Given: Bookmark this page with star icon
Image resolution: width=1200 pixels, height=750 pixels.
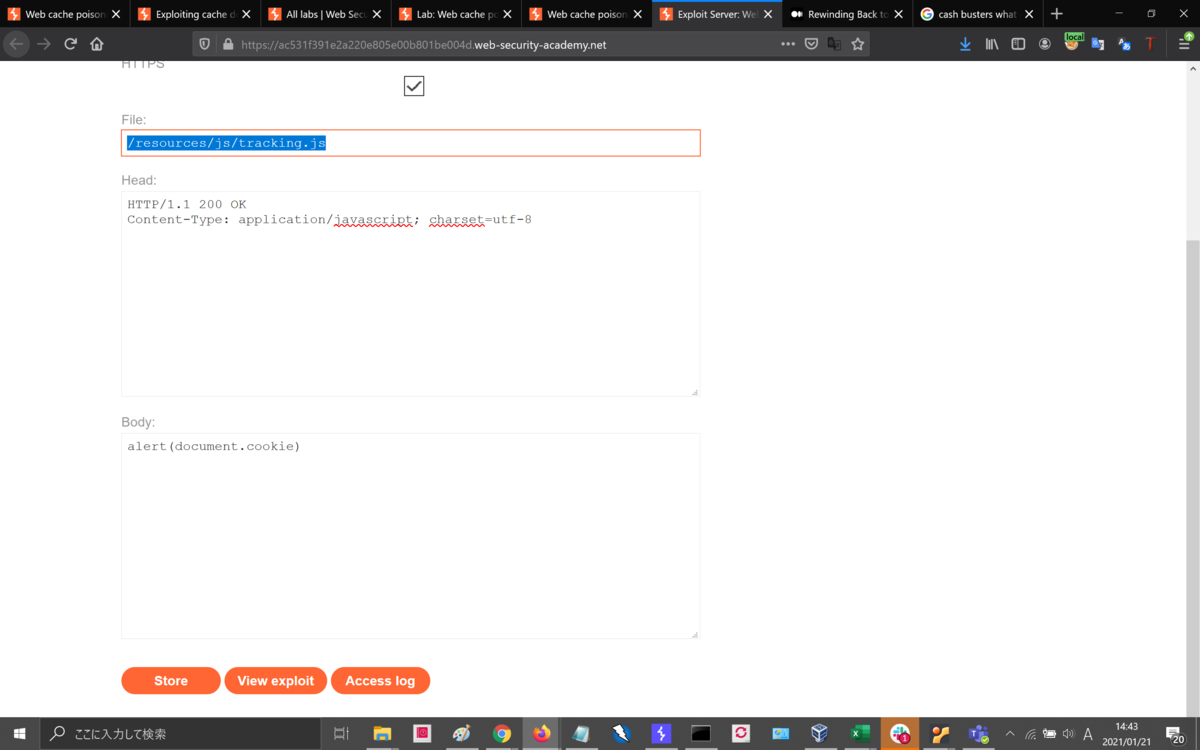Looking at the screenshot, I should point(857,44).
